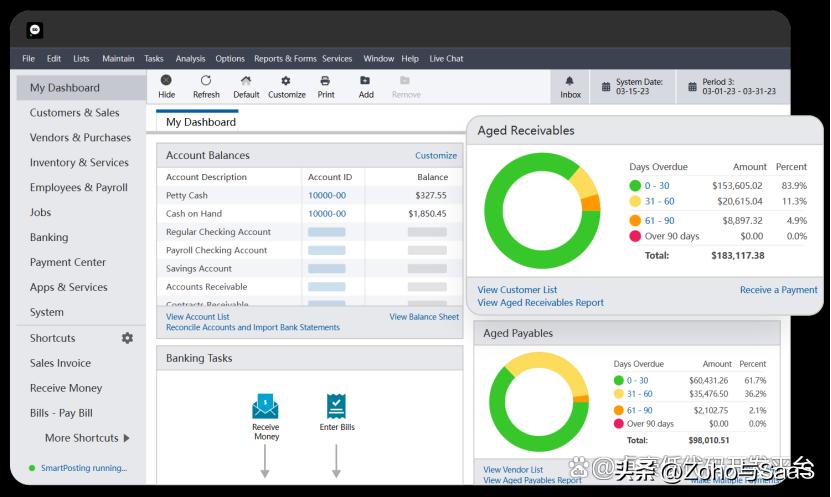Open Customize from the toolbar gear
This screenshot has height=497, width=831.
(286, 81)
